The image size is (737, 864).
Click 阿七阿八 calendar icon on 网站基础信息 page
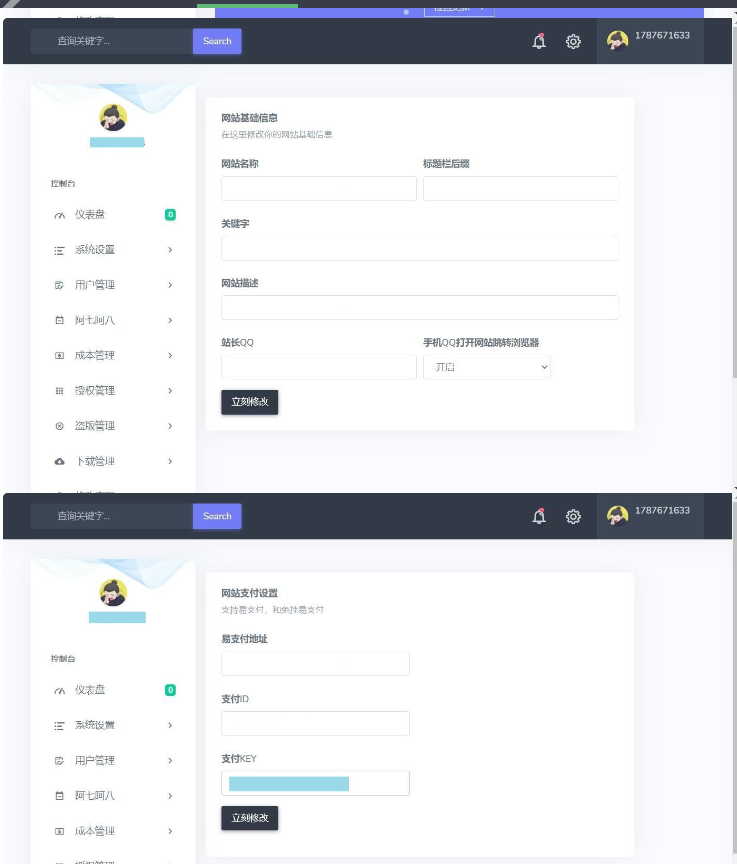click(59, 320)
